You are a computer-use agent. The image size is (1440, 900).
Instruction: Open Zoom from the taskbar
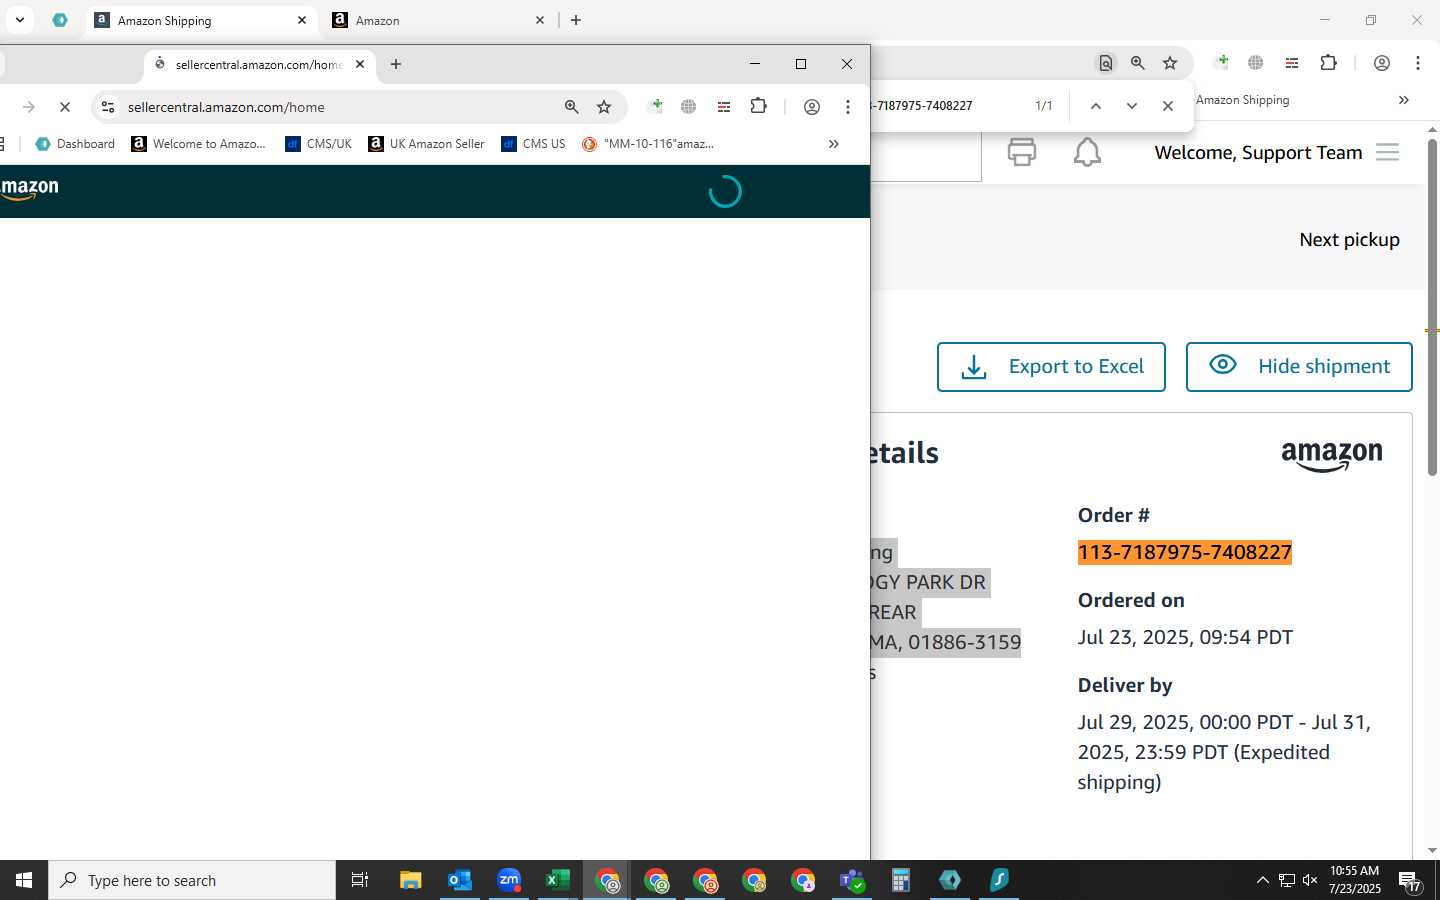tap(509, 880)
